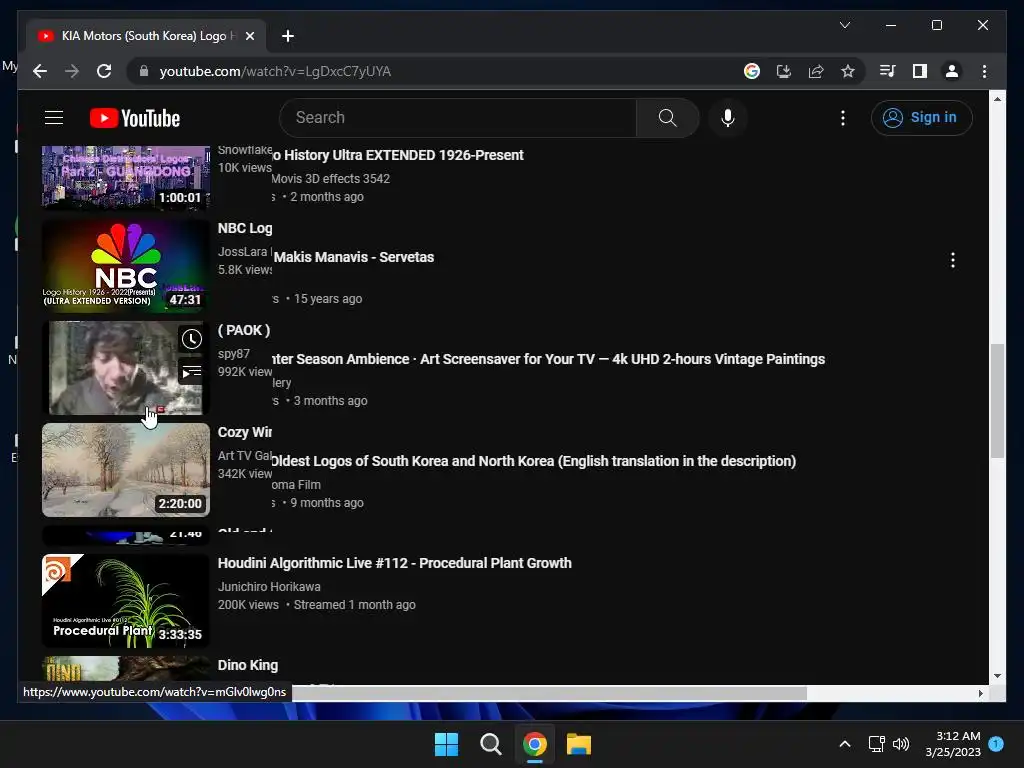Open the Windows Start menu
Image resolution: width=1024 pixels, height=768 pixels.
pos(446,744)
